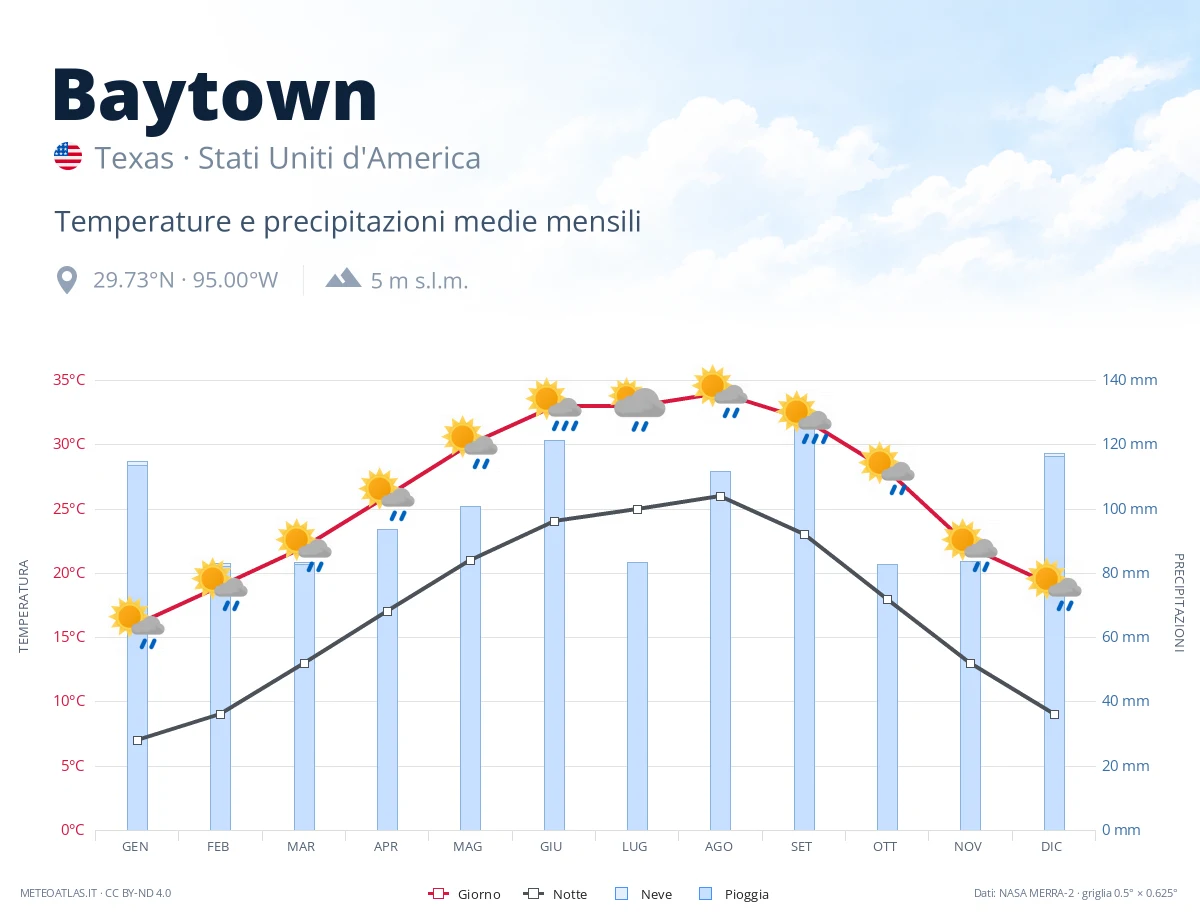Click the December (DIC) weather icon
This screenshot has height=920, width=1200.
(x=1054, y=584)
